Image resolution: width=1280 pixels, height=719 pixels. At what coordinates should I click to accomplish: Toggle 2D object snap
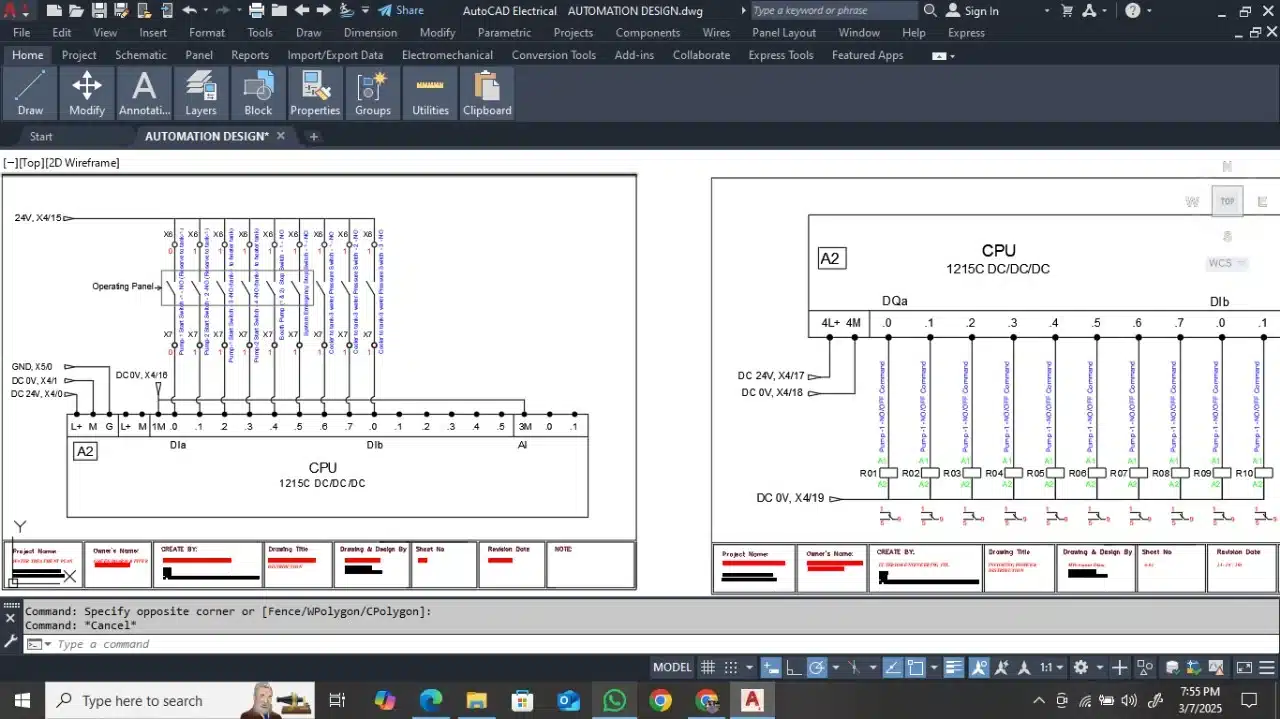point(915,667)
